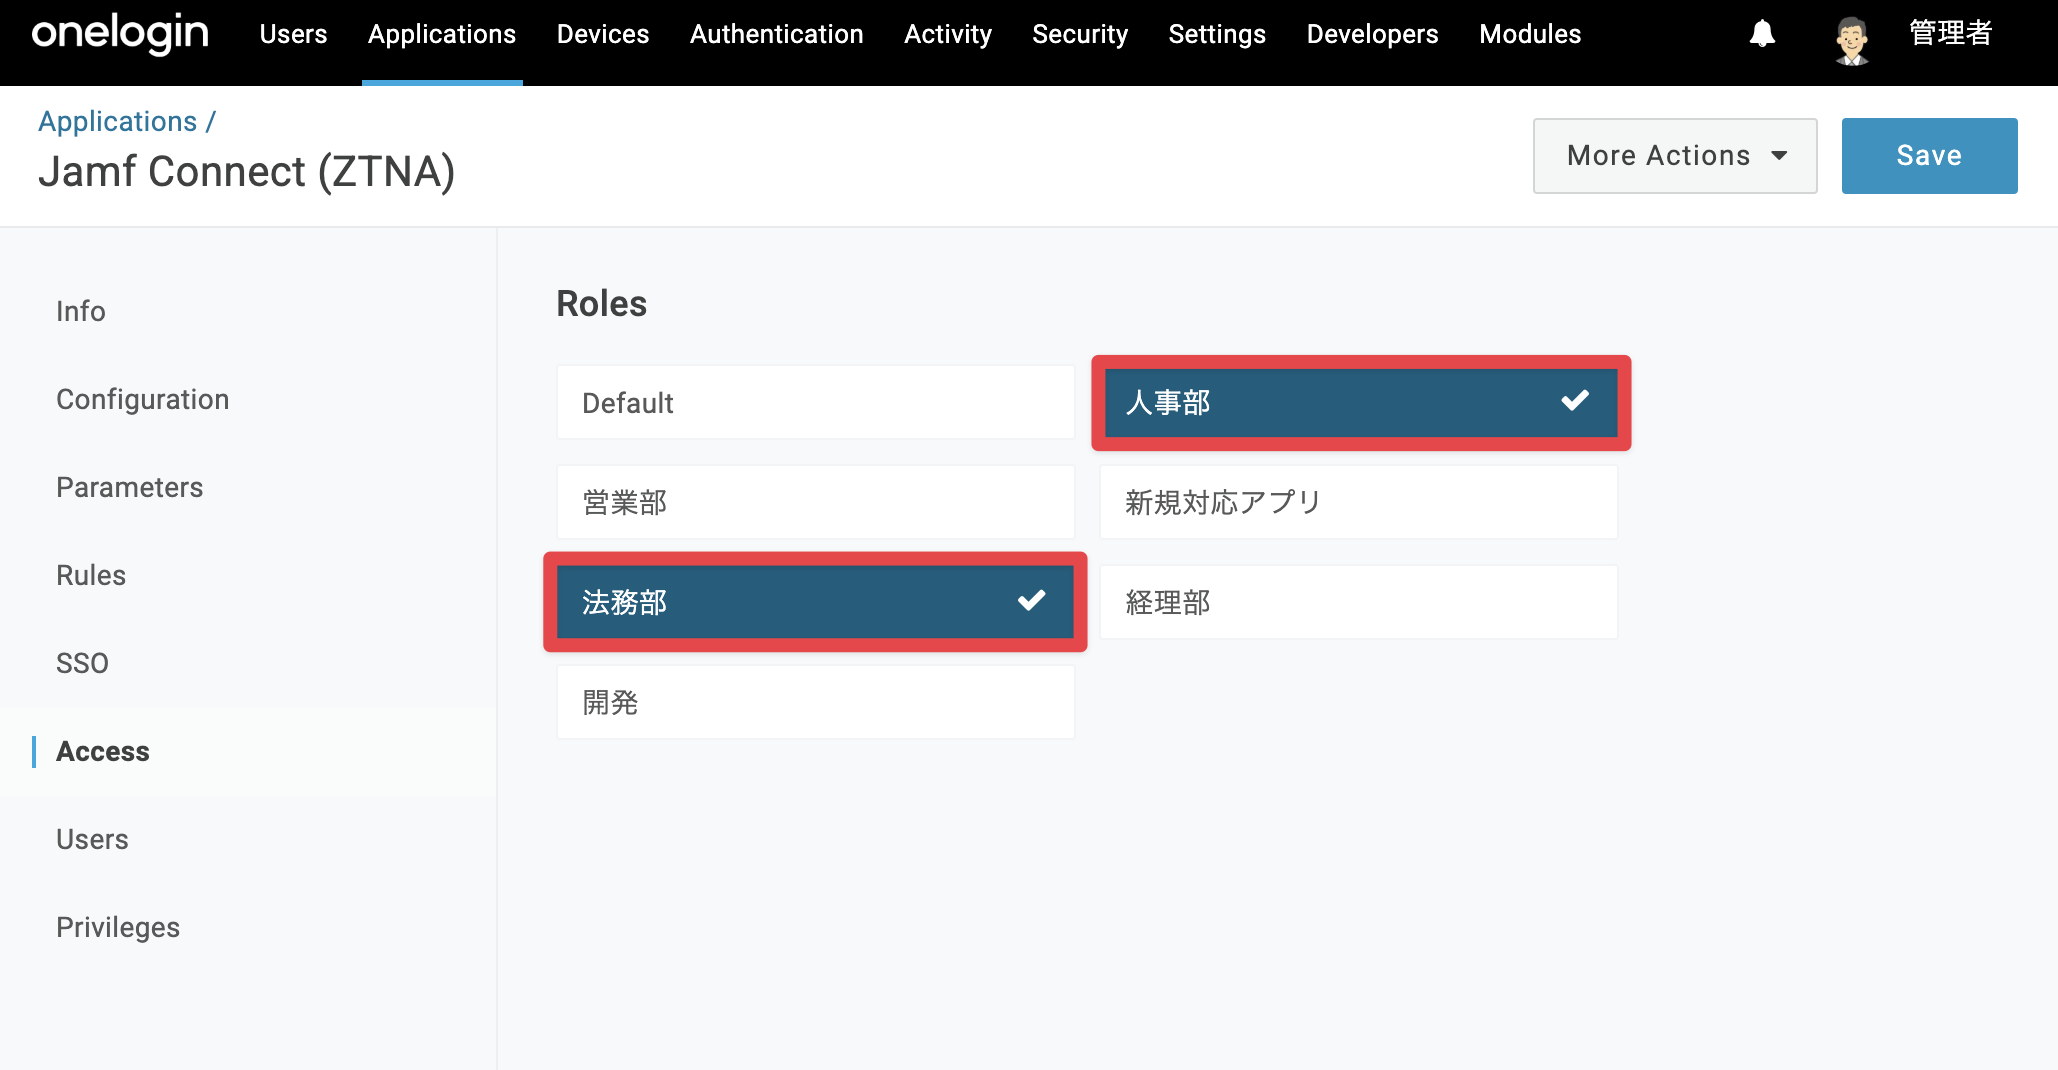
Task: Switch to the Parameters tab
Action: tap(130, 487)
